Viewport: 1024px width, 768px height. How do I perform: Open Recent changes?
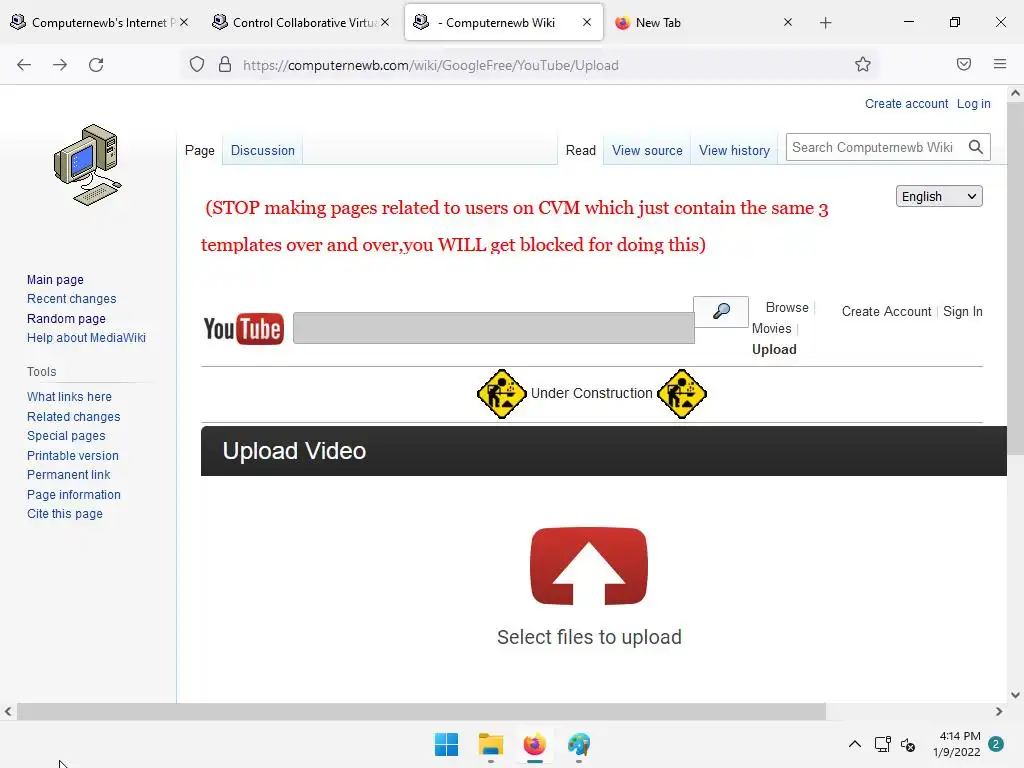pos(72,298)
